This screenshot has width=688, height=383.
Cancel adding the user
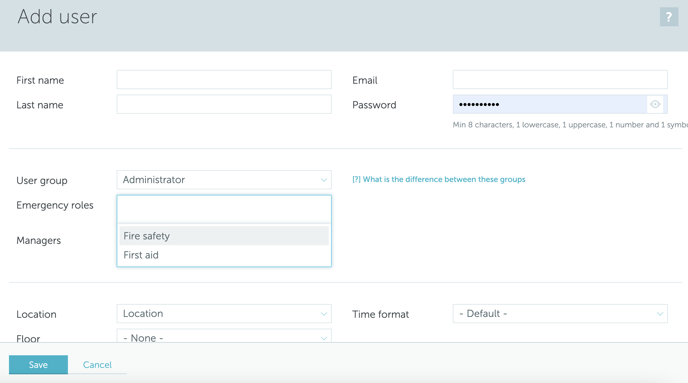(x=97, y=365)
